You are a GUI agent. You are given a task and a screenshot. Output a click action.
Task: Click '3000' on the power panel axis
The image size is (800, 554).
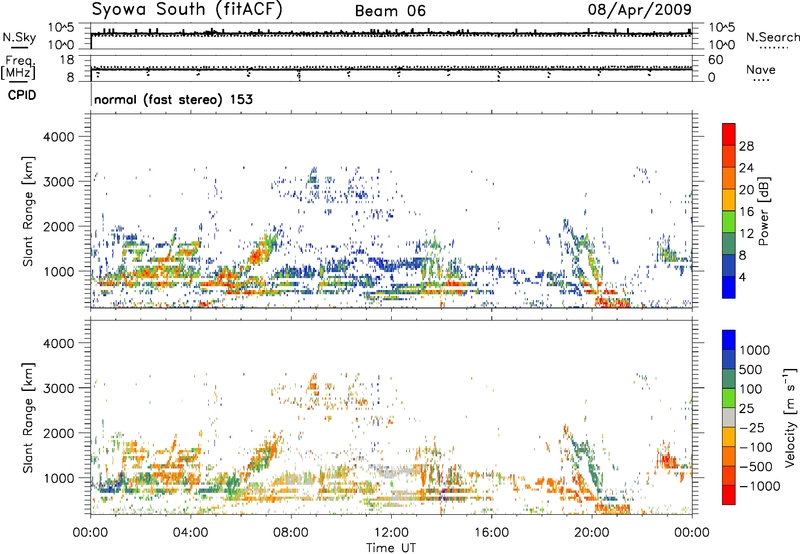[58, 182]
